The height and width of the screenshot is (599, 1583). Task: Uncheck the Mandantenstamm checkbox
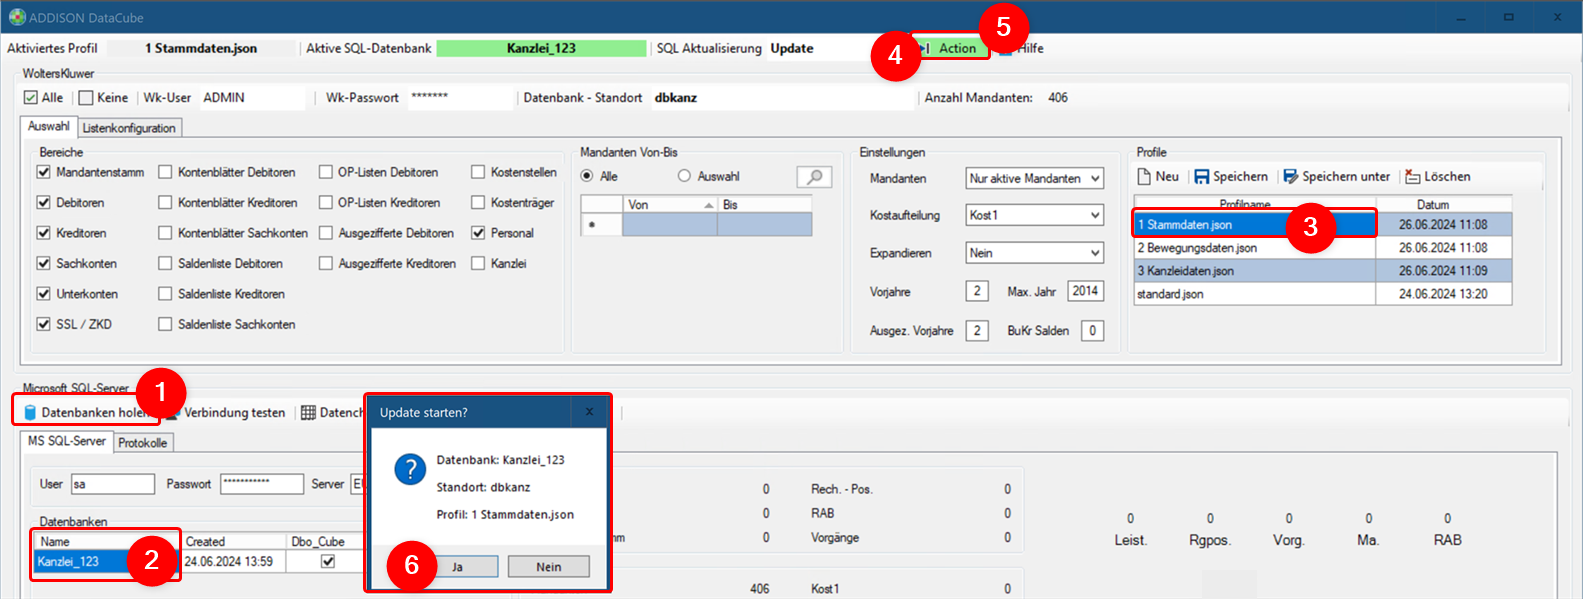click(44, 172)
